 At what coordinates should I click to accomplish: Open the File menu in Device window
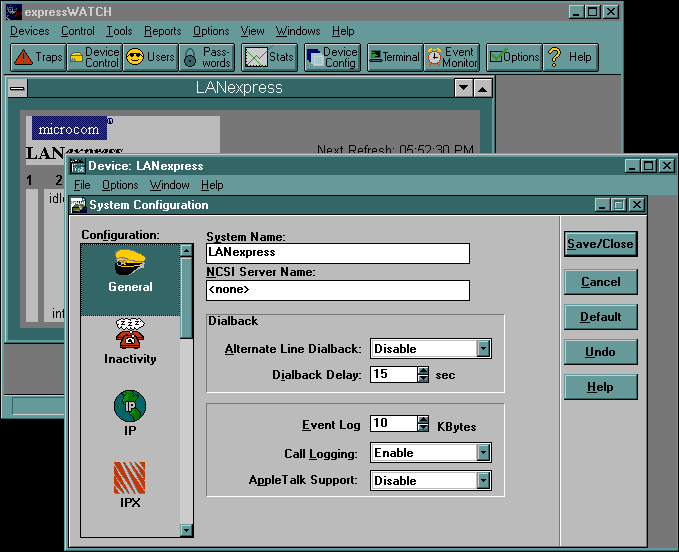pyautogui.click(x=82, y=185)
